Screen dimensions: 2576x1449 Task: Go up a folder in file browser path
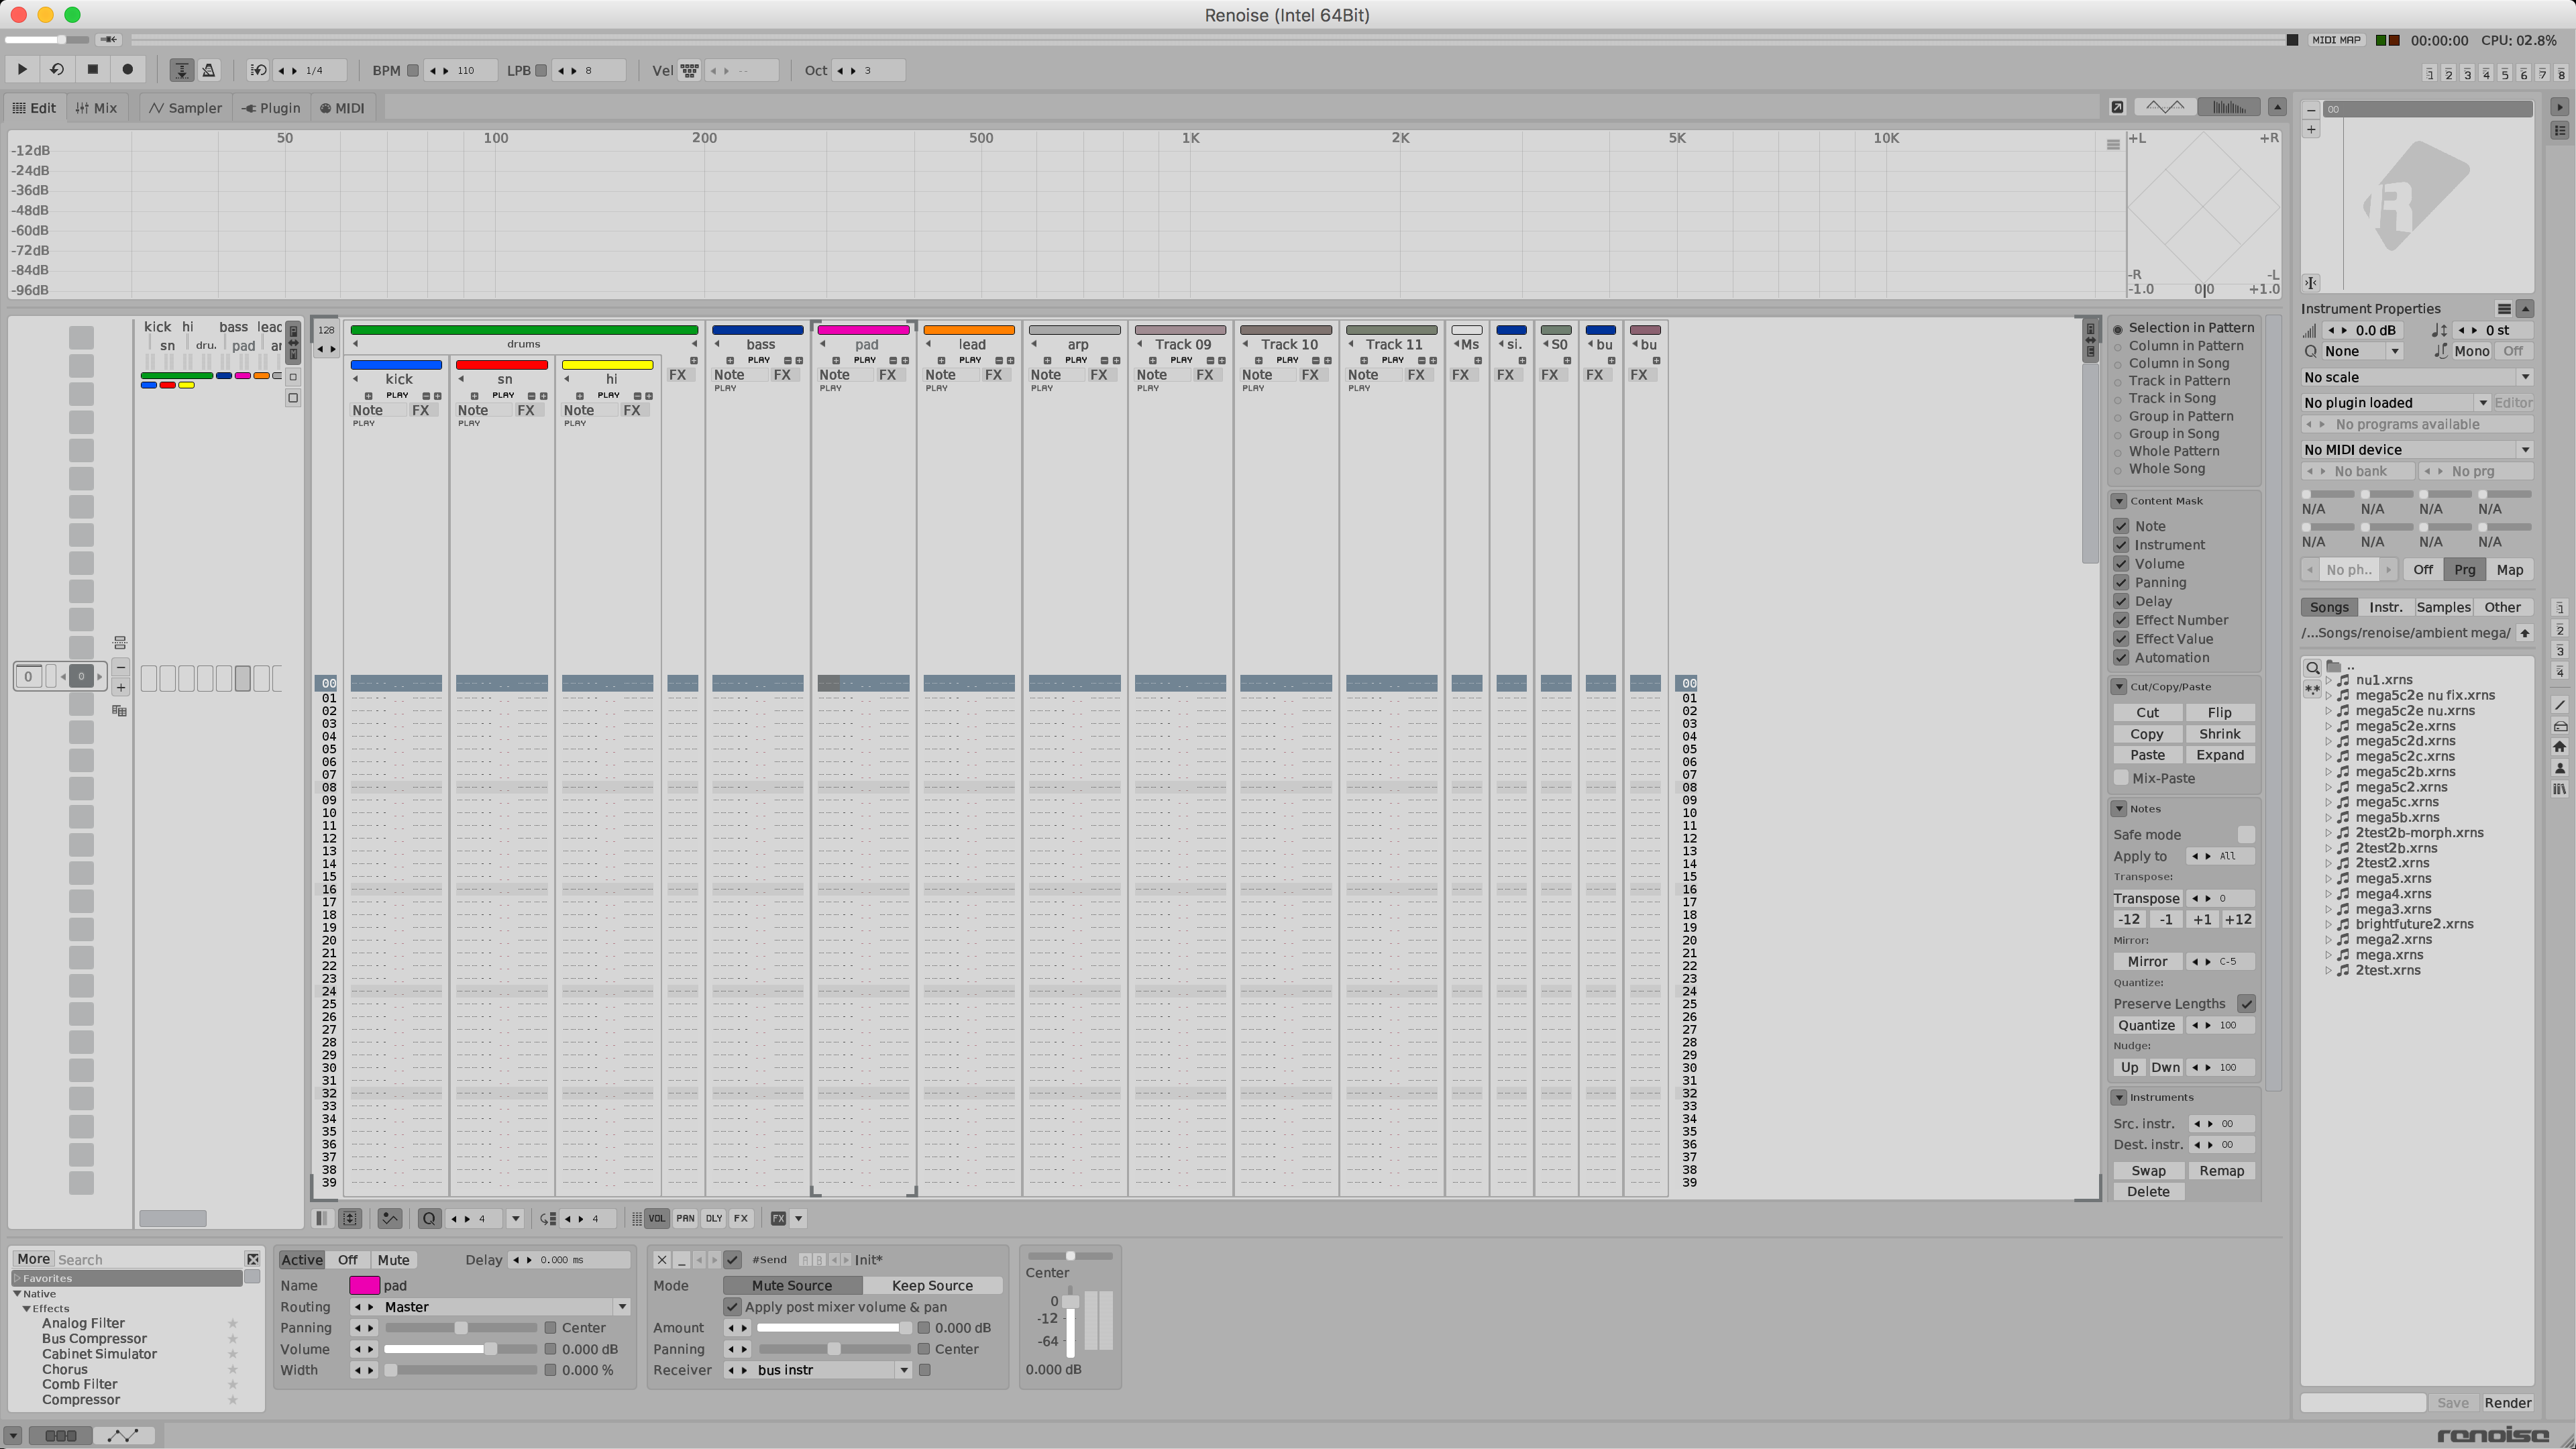tap(2525, 633)
